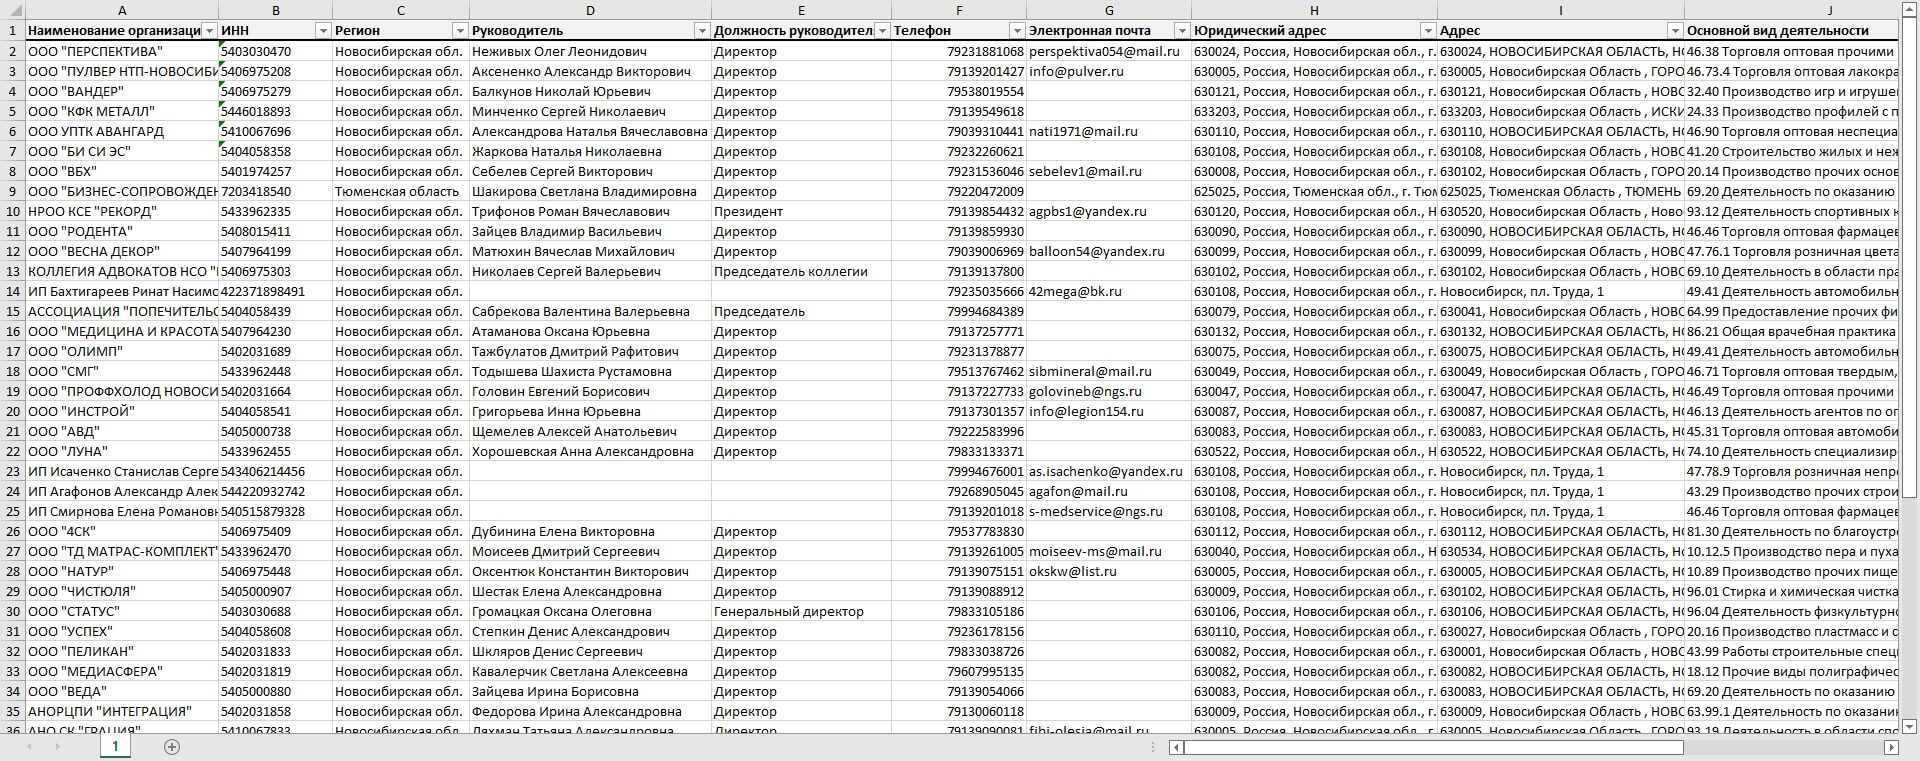Image resolution: width=1920 pixels, height=761 pixels.
Task: Open filter dropdown for ИНН column
Action: [323, 31]
